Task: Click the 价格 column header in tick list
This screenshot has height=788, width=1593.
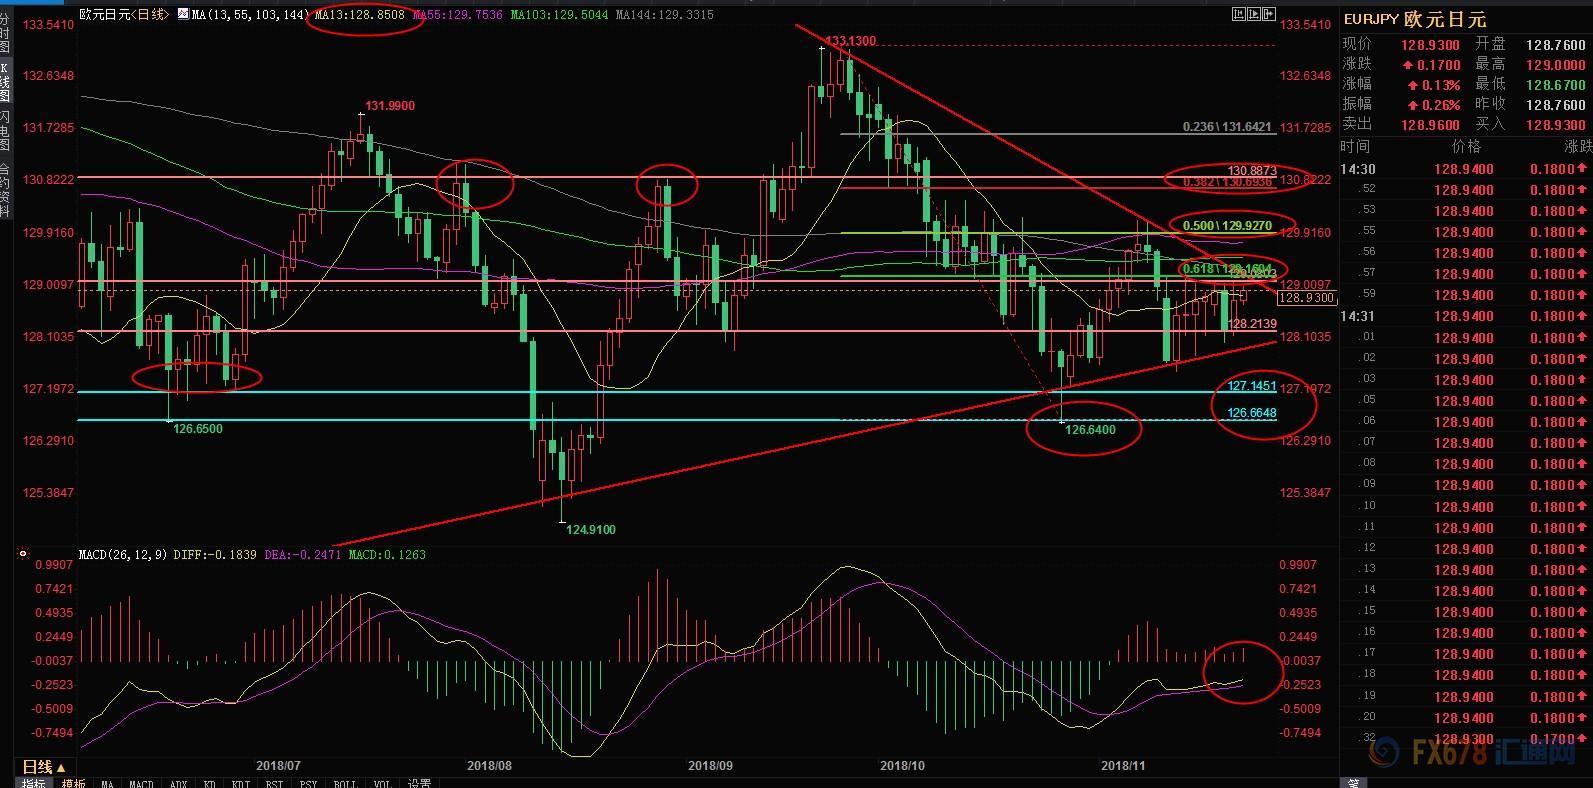Action: pyautogui.click(x=1466, y=147)
